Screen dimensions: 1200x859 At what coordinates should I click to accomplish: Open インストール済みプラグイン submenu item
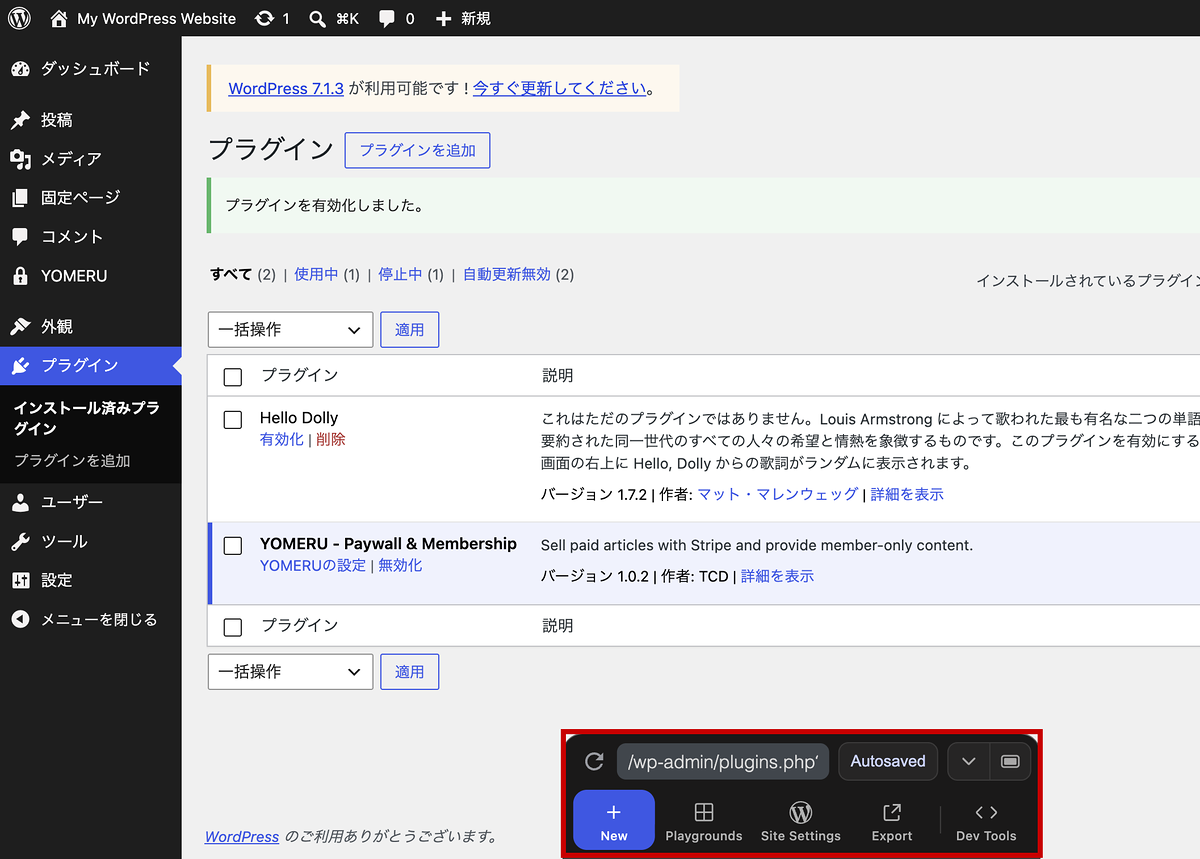[x=86, y=418]
